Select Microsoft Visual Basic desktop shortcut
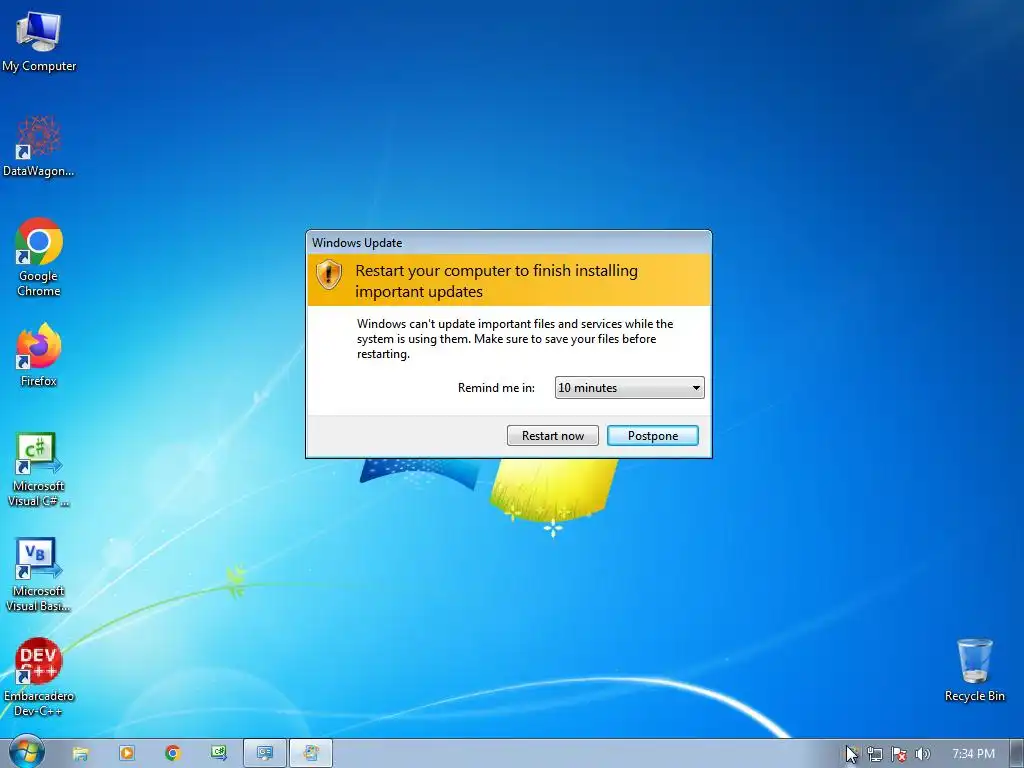 click(x=39, y=575)
